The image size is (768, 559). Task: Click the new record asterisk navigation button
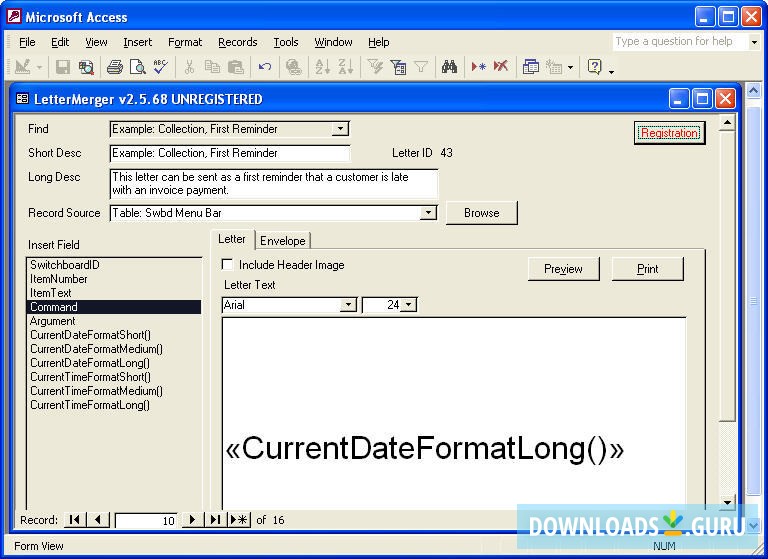(239, 519)
